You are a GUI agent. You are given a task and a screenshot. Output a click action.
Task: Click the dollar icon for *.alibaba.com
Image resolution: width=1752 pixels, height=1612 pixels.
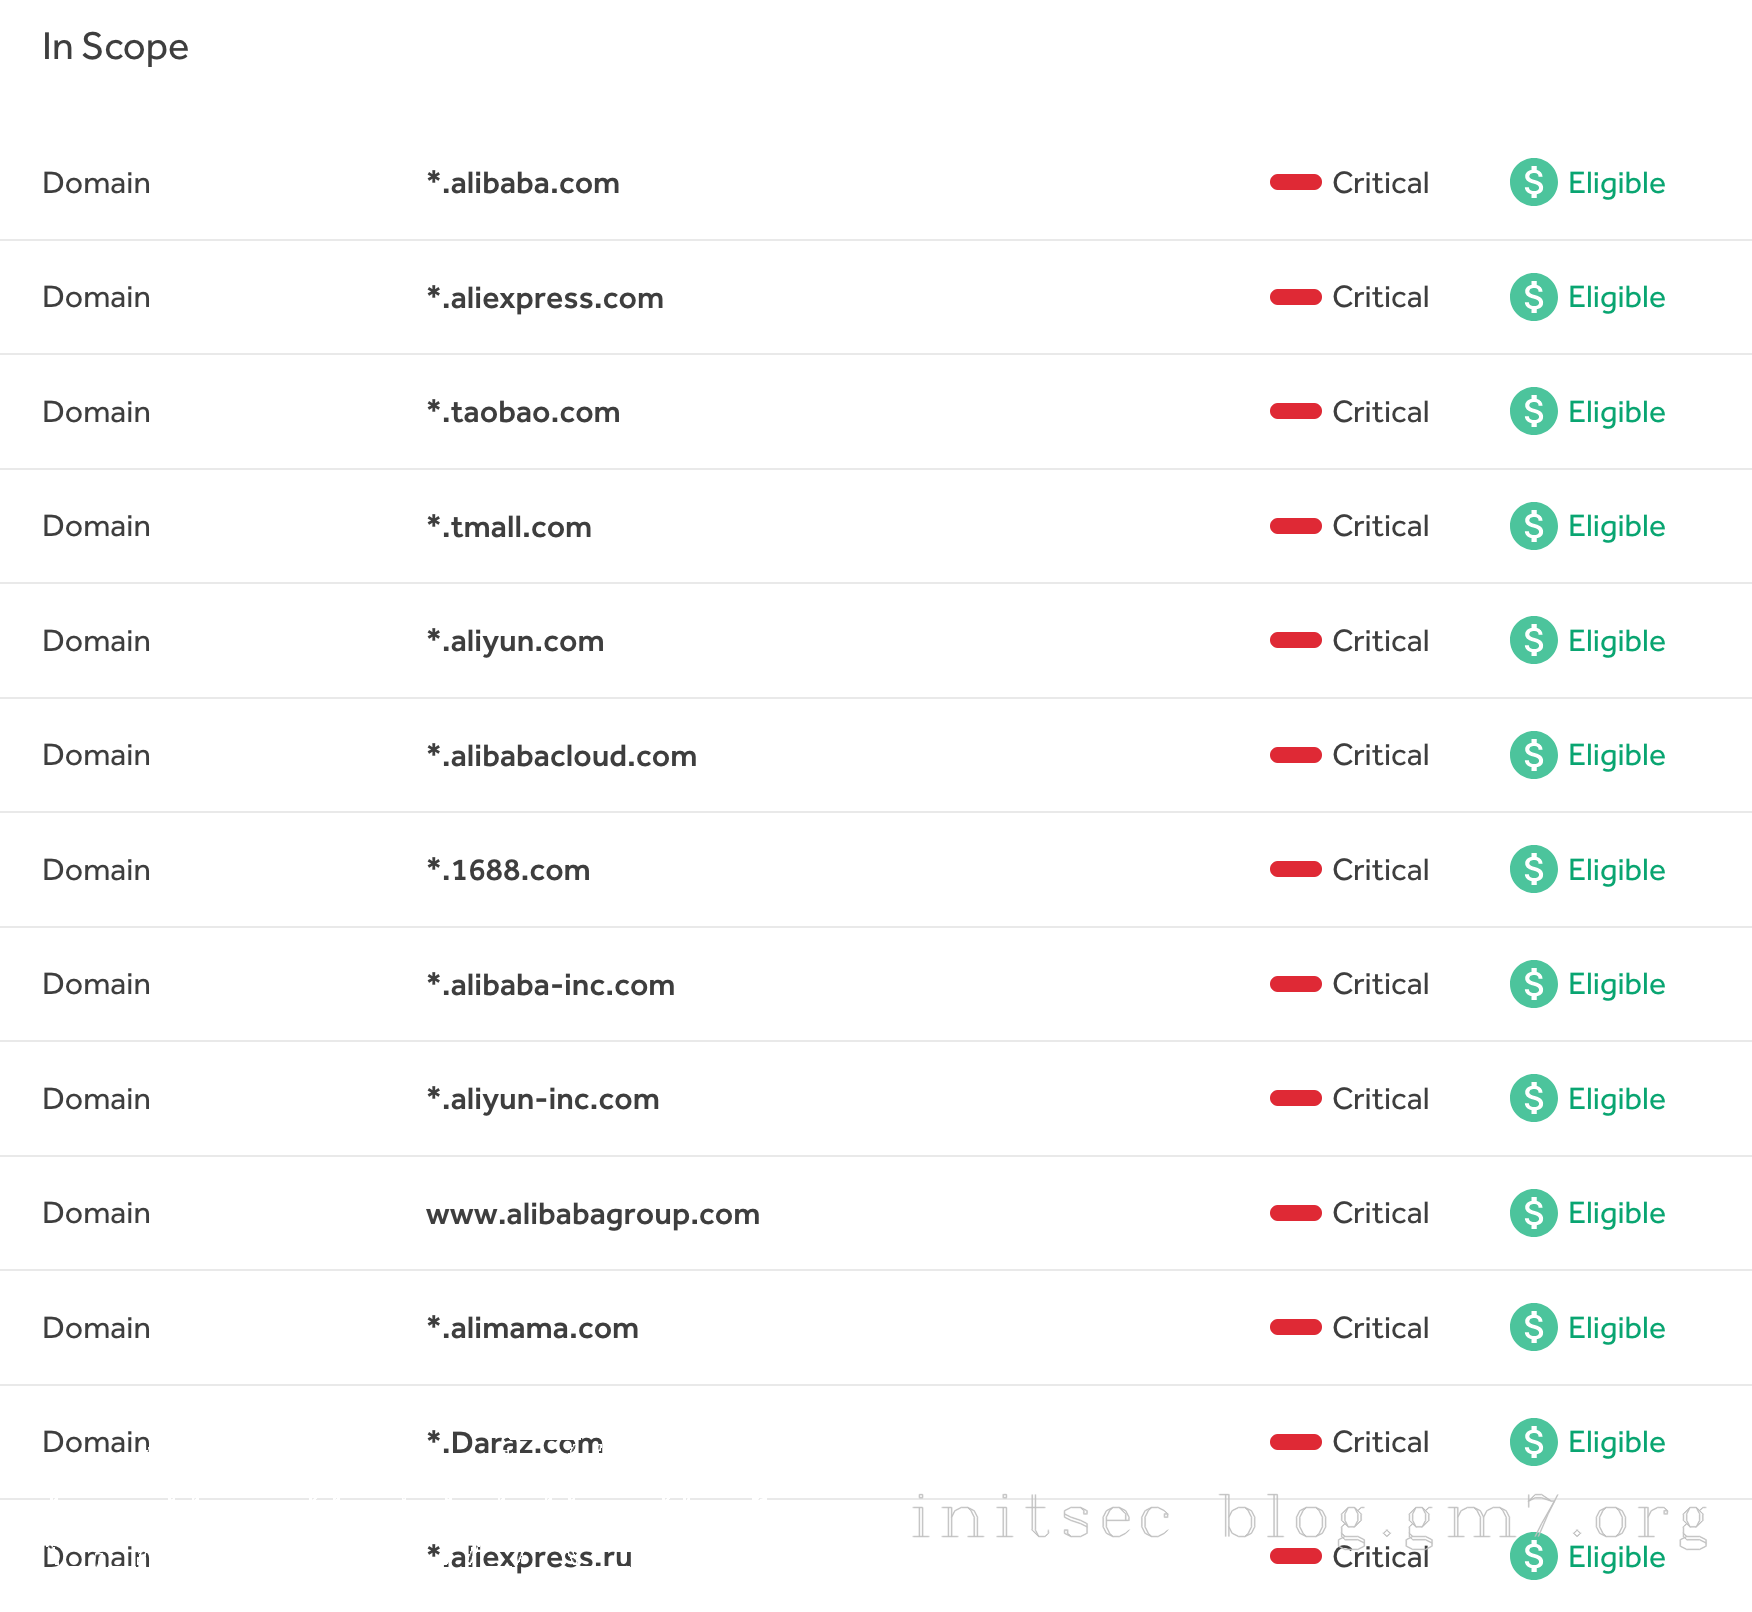pyautogui.click(x=1533, y=182)
